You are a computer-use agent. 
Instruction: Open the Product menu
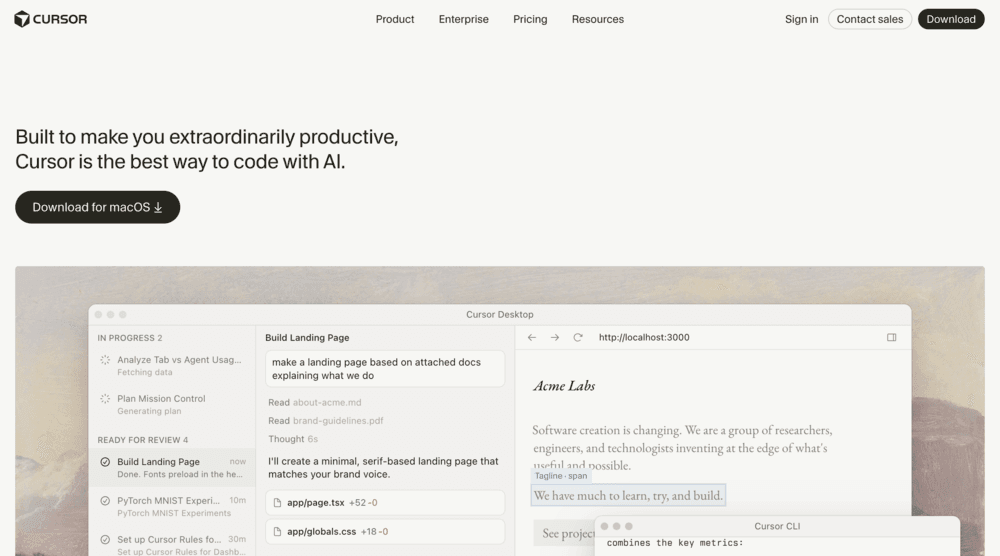pos(395,19)
